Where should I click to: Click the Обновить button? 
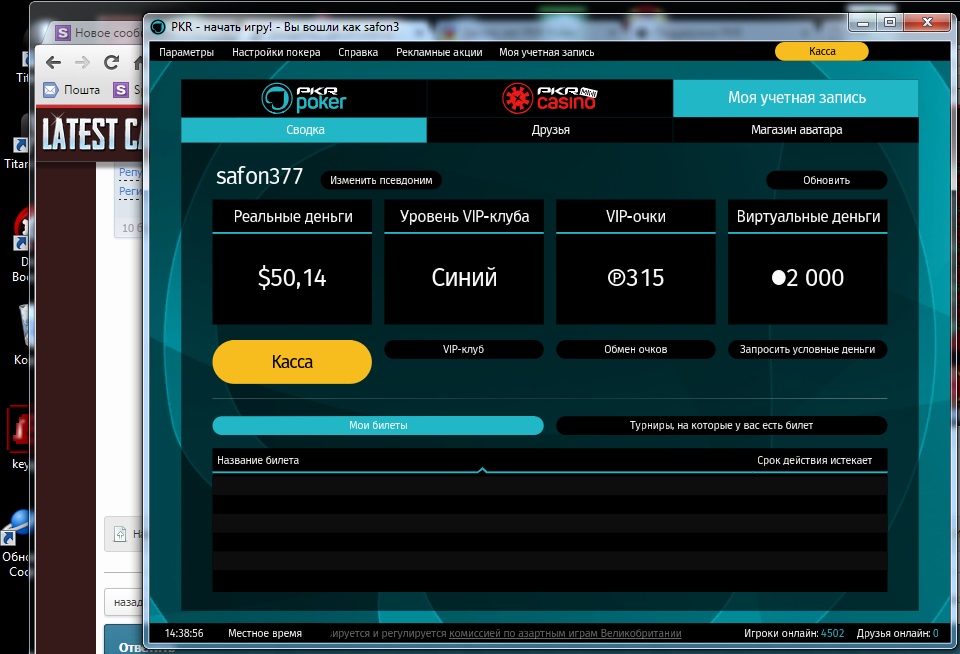826,180
